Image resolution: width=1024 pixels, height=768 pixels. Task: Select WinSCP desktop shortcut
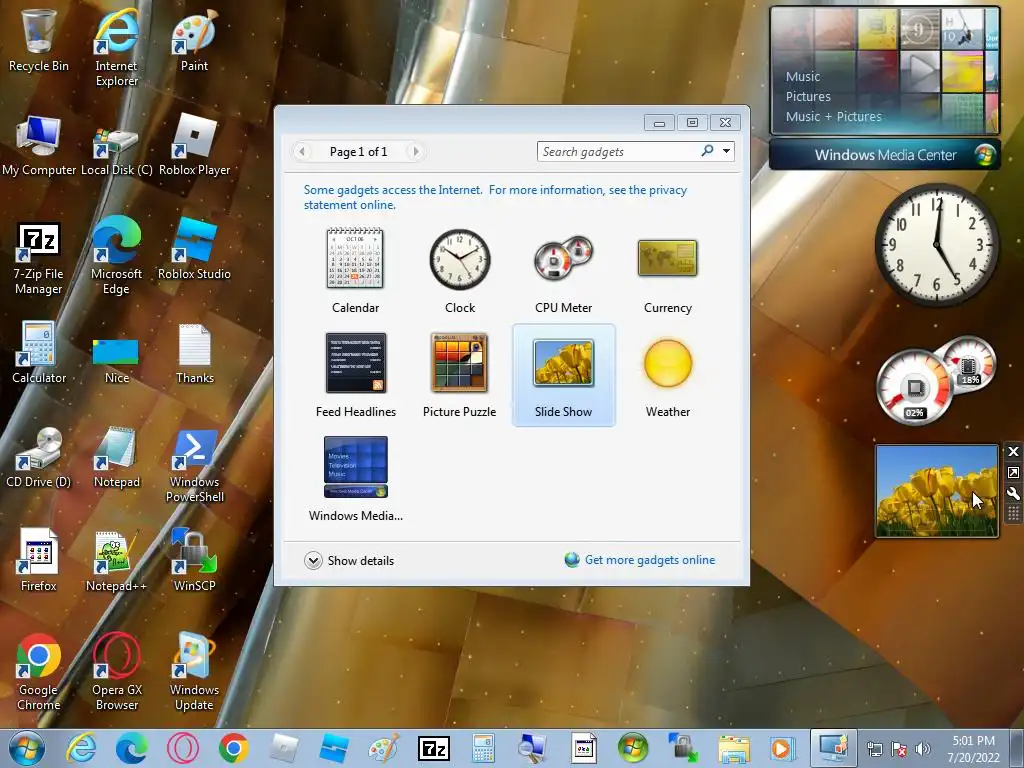coord(194,560)
